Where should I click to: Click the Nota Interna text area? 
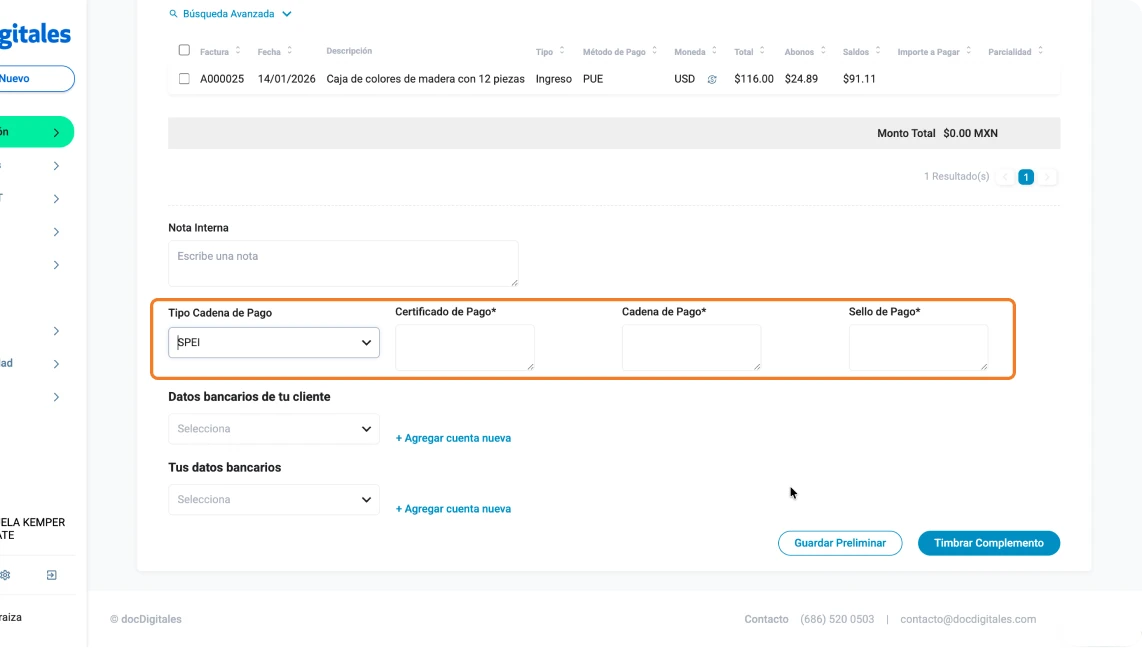point(343,263)
